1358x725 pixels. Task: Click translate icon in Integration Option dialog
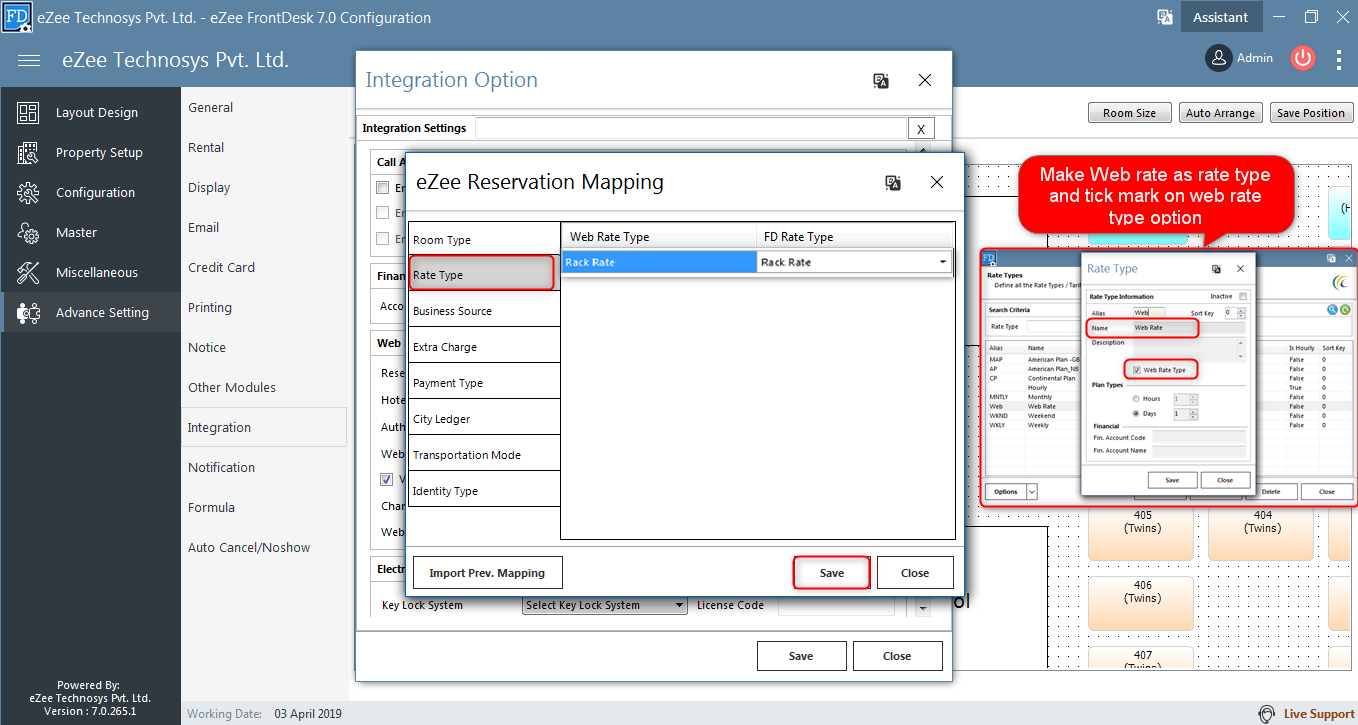881,81
